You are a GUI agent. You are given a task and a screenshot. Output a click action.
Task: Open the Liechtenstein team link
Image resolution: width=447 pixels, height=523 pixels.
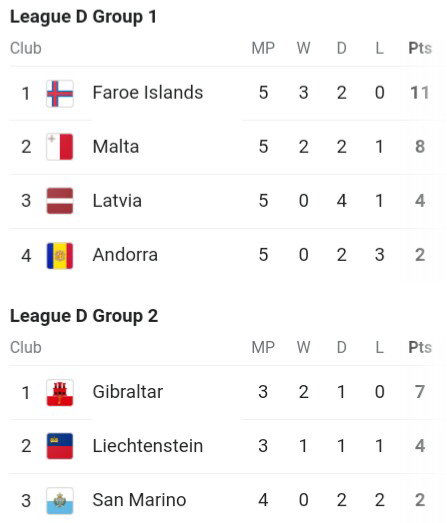pyautogui.click(x=148, y=446)
